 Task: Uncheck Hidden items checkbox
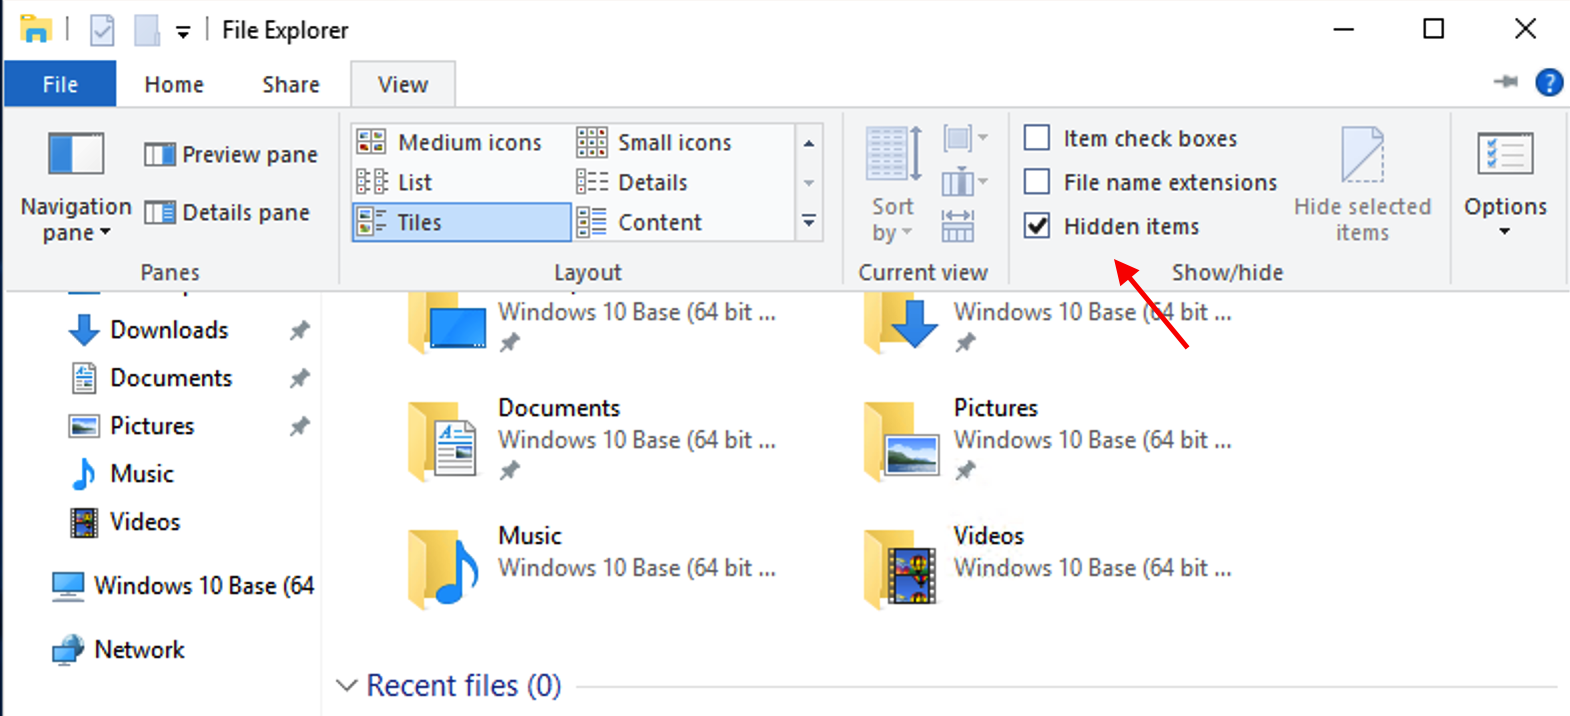[1037, 226]
